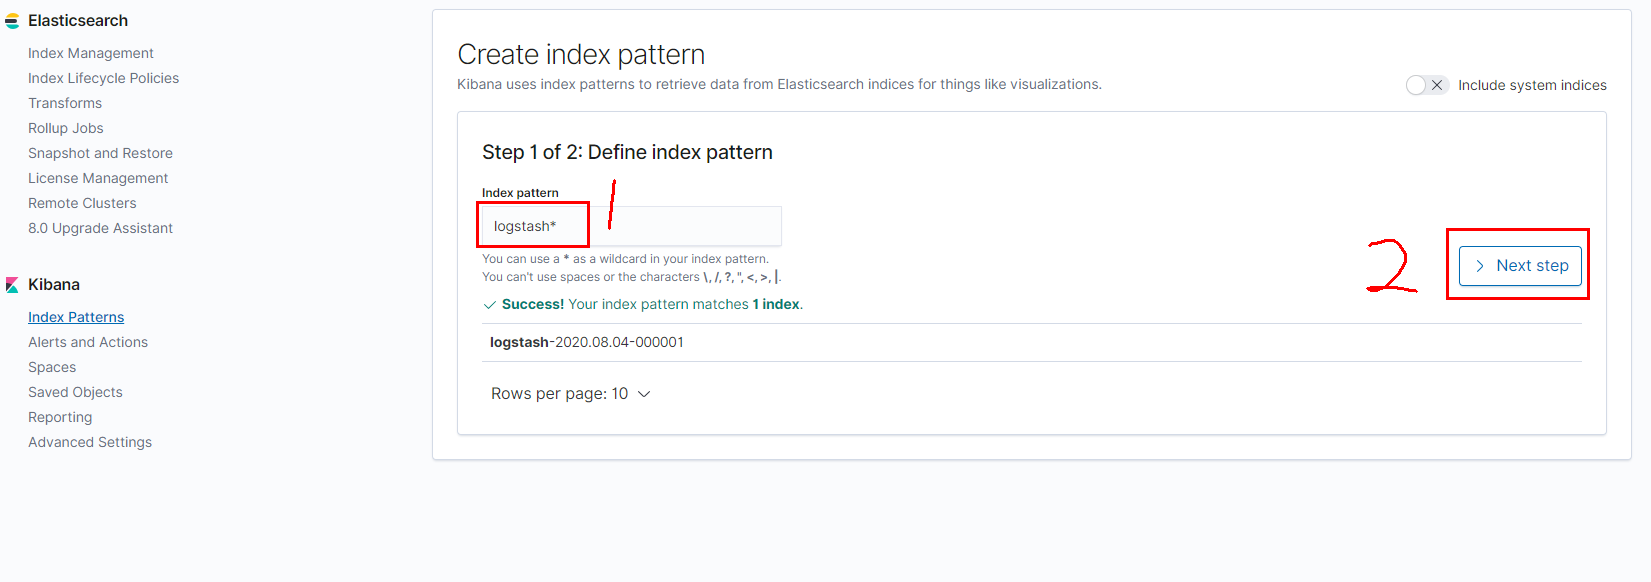
Task: Navigate to Saved Objects
Action: coord(75,392)
